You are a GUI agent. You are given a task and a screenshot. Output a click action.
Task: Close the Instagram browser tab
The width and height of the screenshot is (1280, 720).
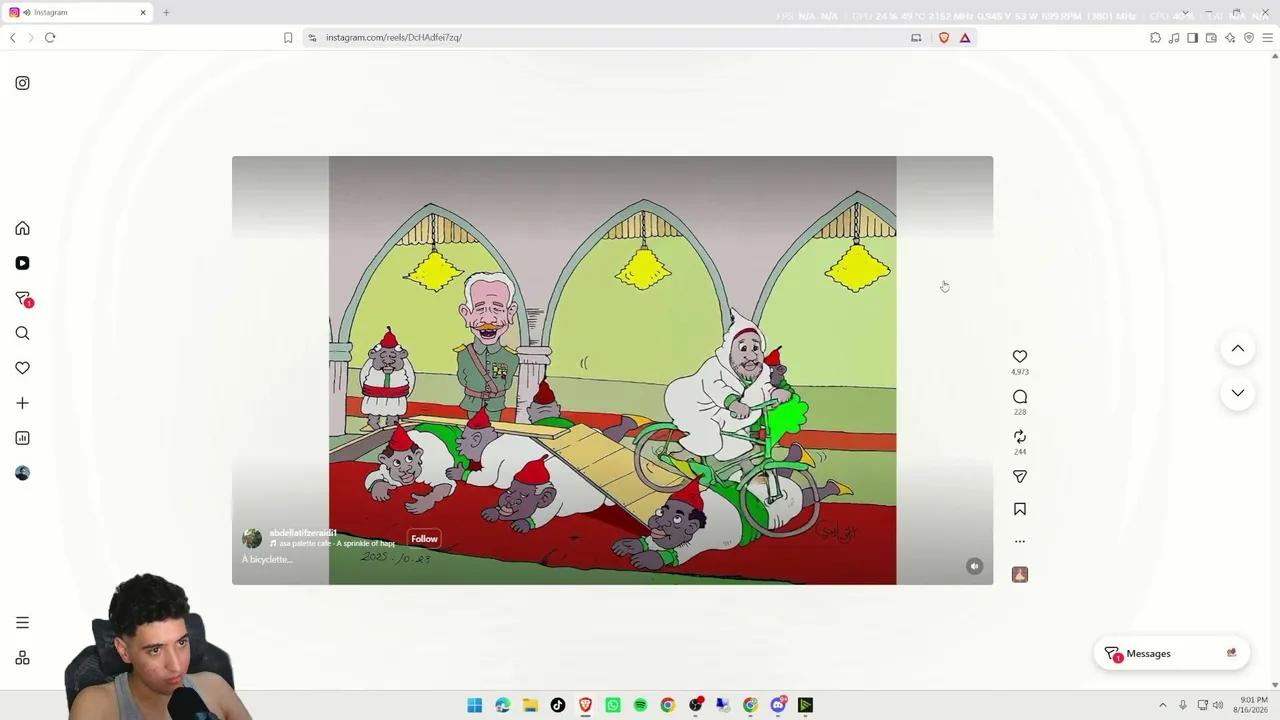(x=143, y=13)
